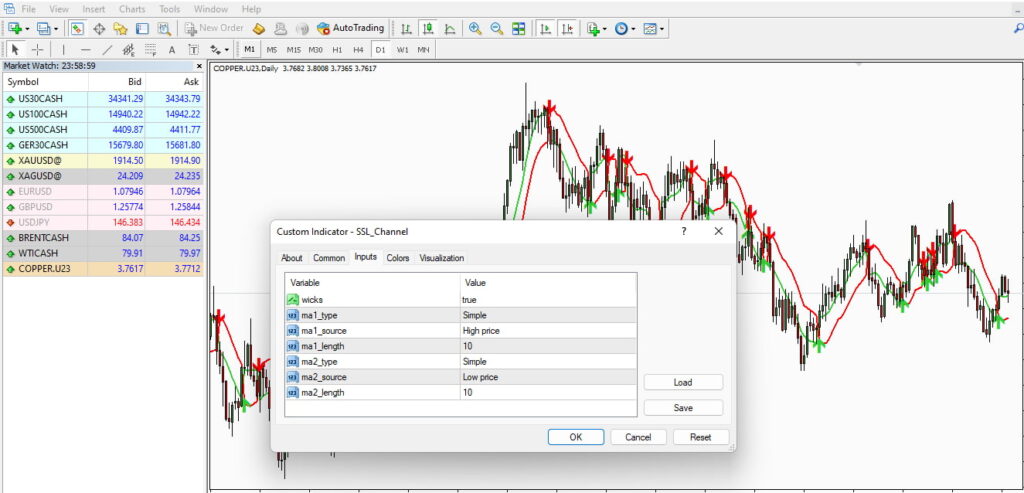Open the wicks value true
Viewport: 1024px width, 493px height.
(x=548, y=300)
